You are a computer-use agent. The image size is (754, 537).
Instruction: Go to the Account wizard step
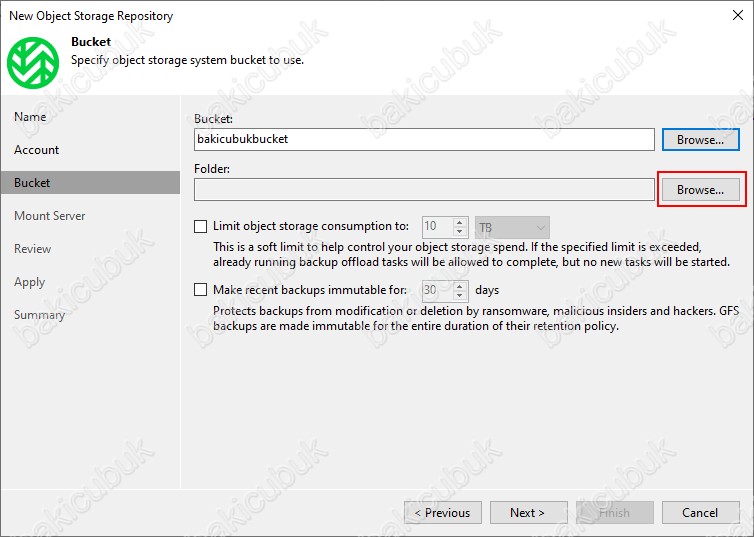click(x=37, y=150)
